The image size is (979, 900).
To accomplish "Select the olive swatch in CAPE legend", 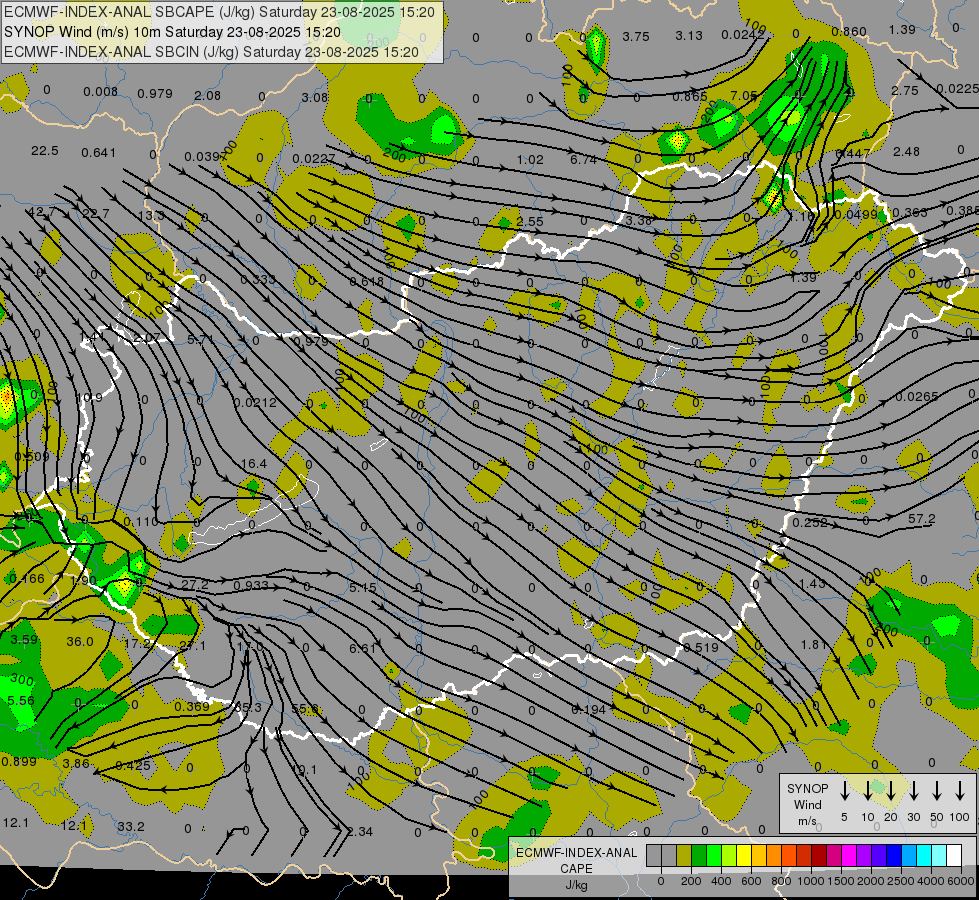I will [684, 856].
